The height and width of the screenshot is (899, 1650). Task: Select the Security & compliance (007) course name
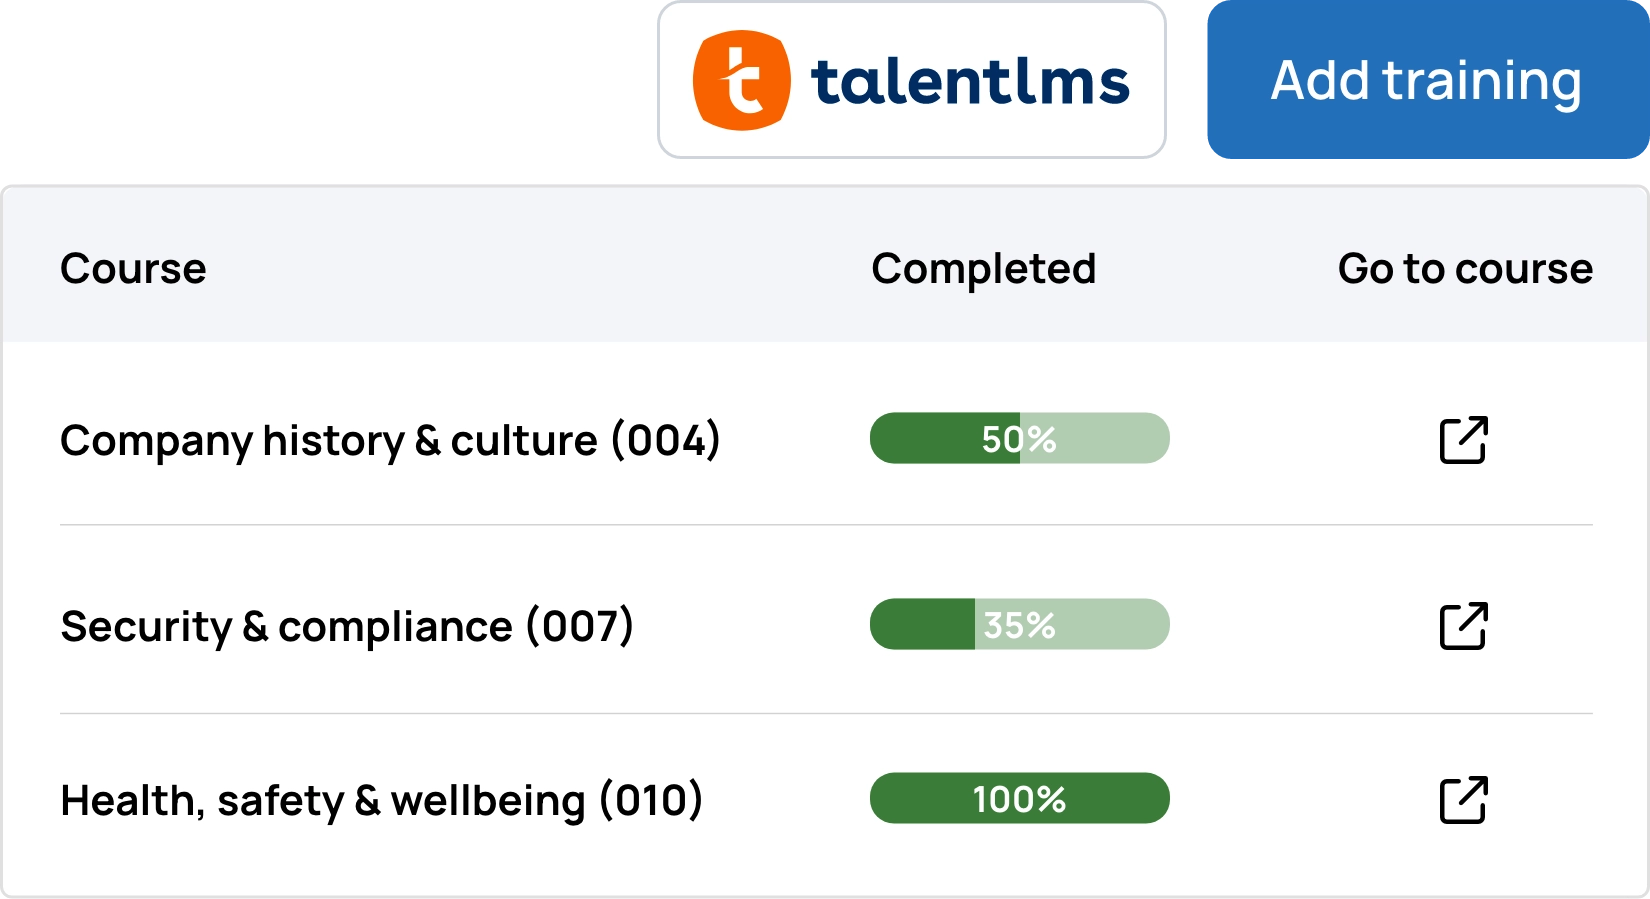[x=347, y=627]
